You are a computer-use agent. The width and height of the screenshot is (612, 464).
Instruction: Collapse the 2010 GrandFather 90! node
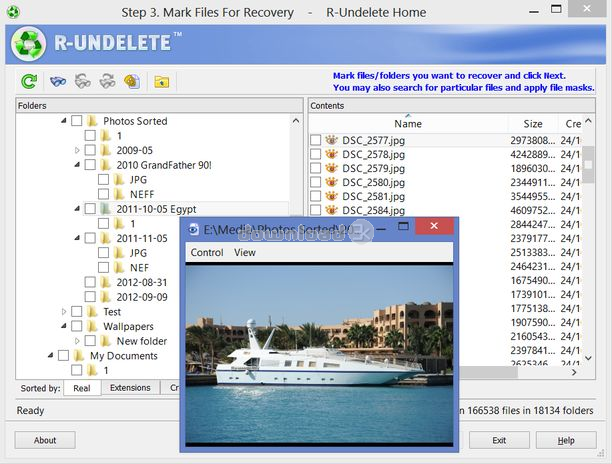click(77, 165)
